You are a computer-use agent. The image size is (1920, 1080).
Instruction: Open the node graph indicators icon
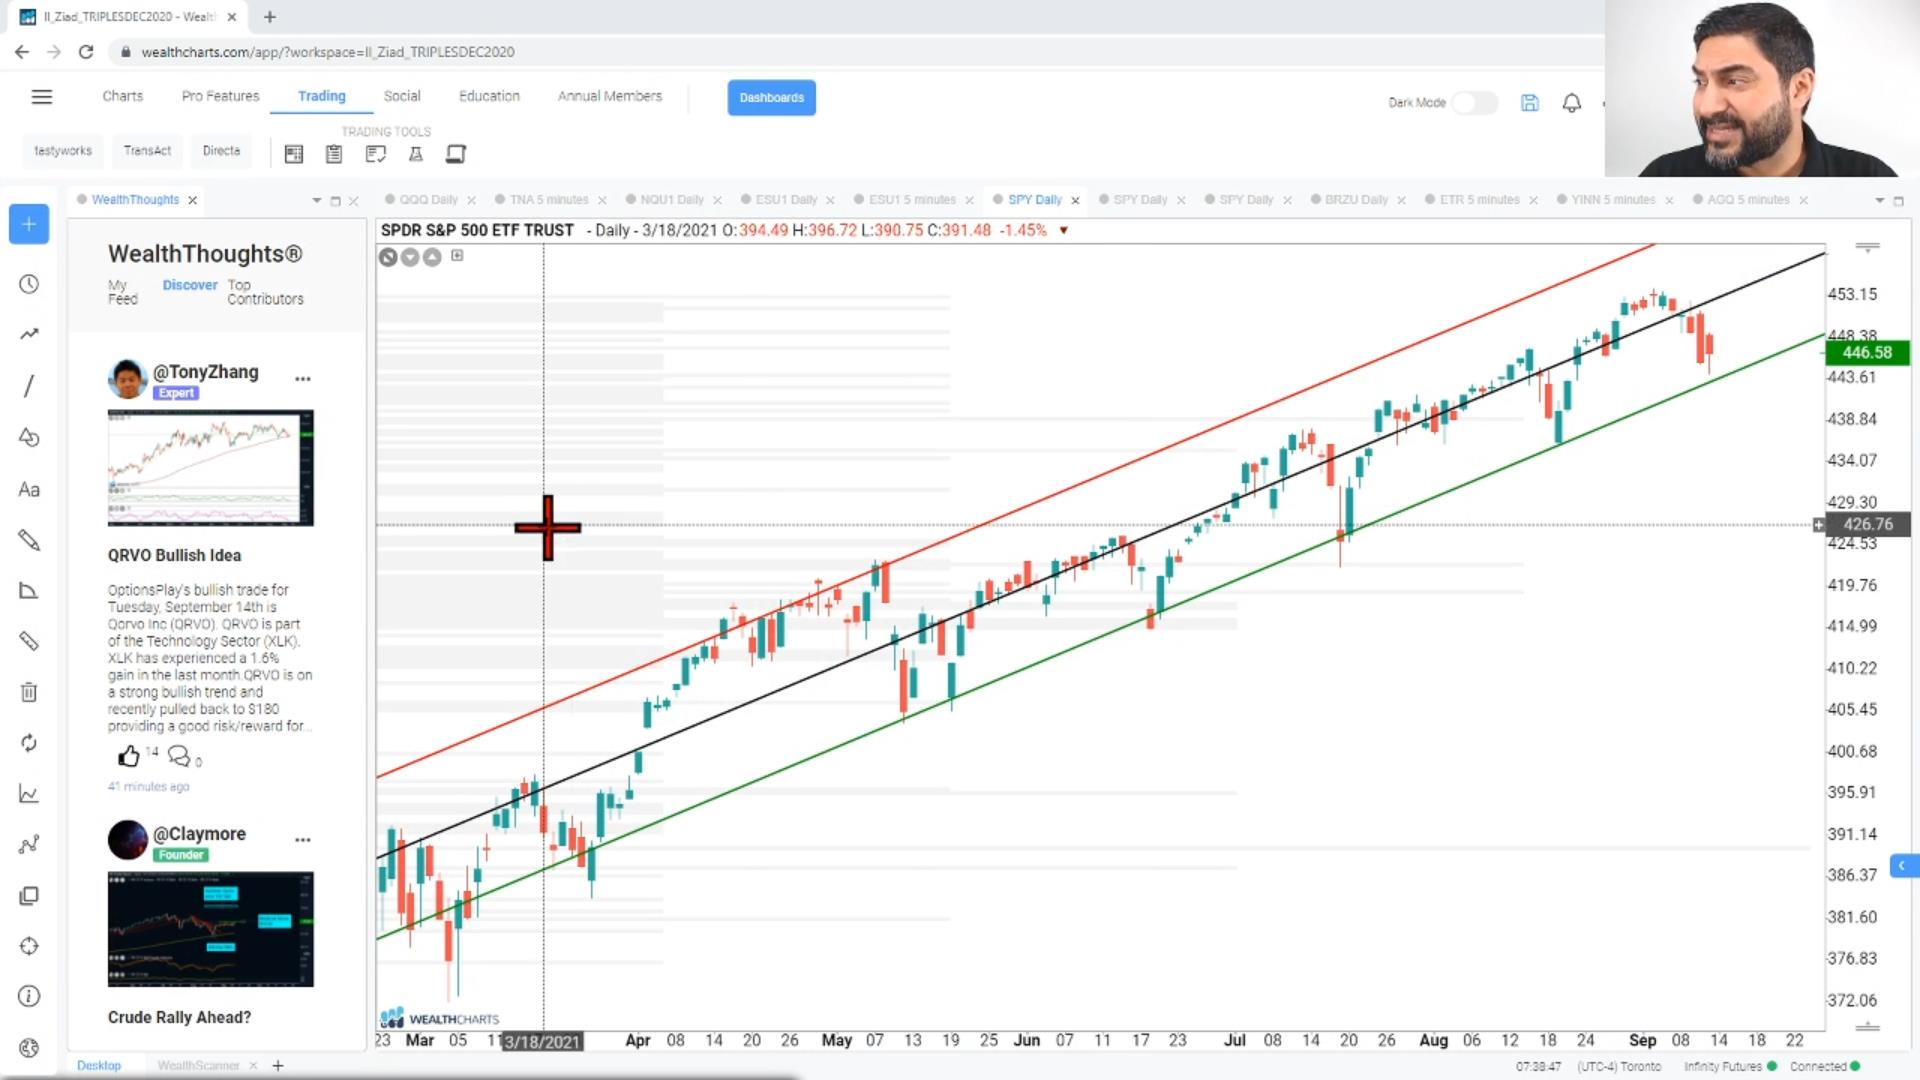[29, 845]
